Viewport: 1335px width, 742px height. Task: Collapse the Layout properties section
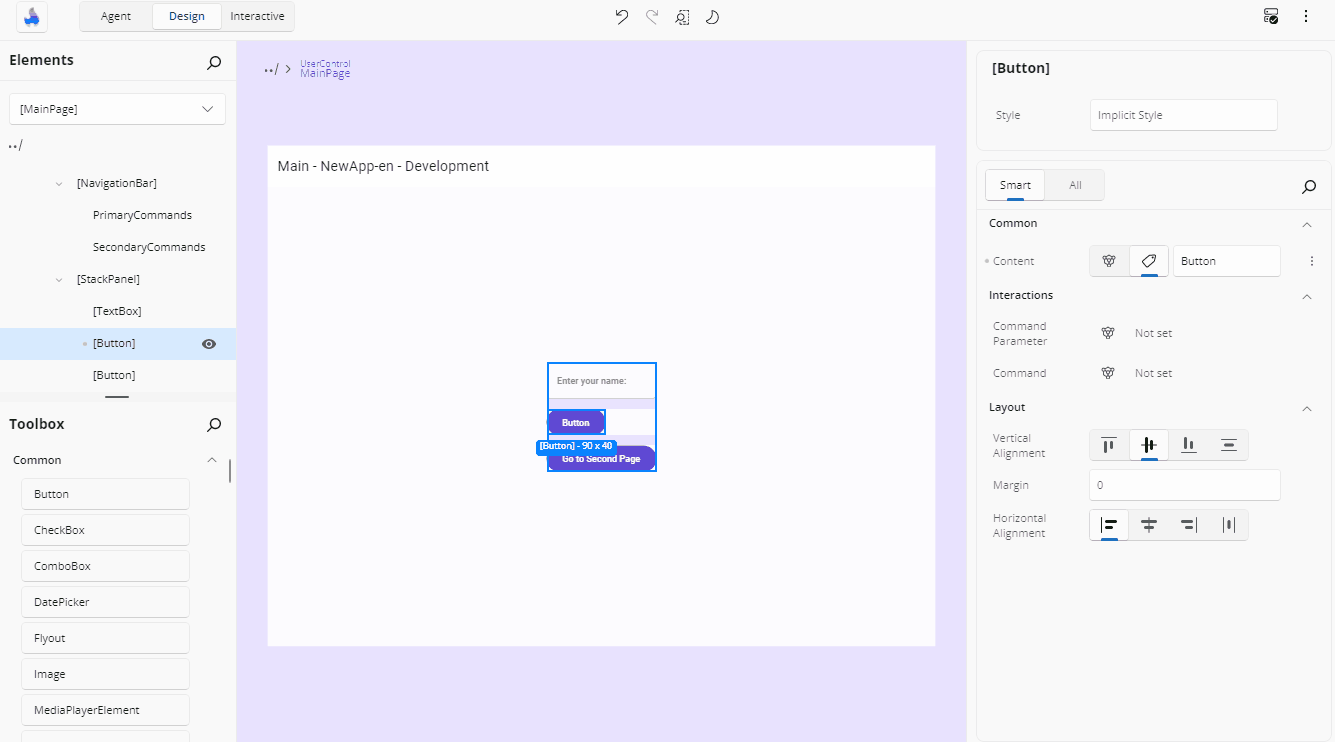(1307, 408)
